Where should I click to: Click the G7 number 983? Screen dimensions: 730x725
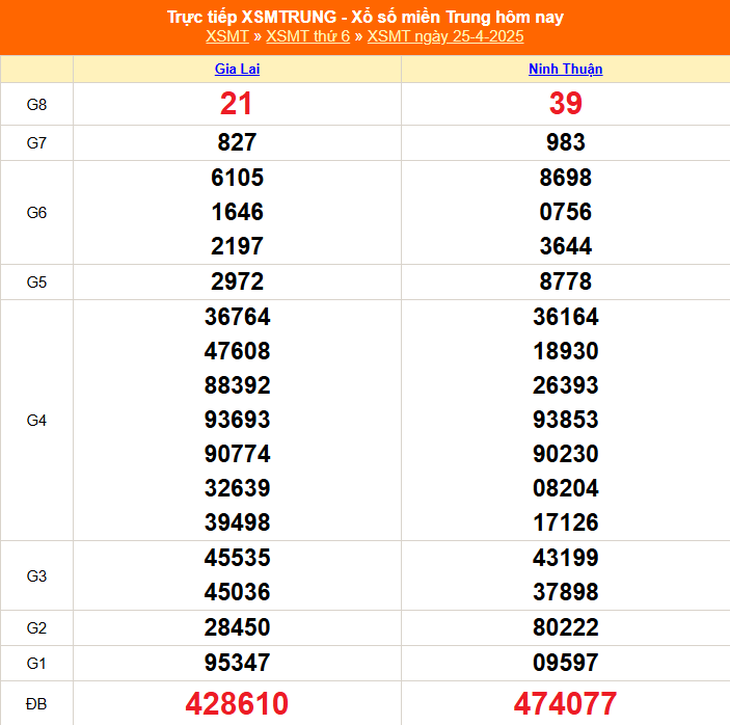tap(565, 142)
